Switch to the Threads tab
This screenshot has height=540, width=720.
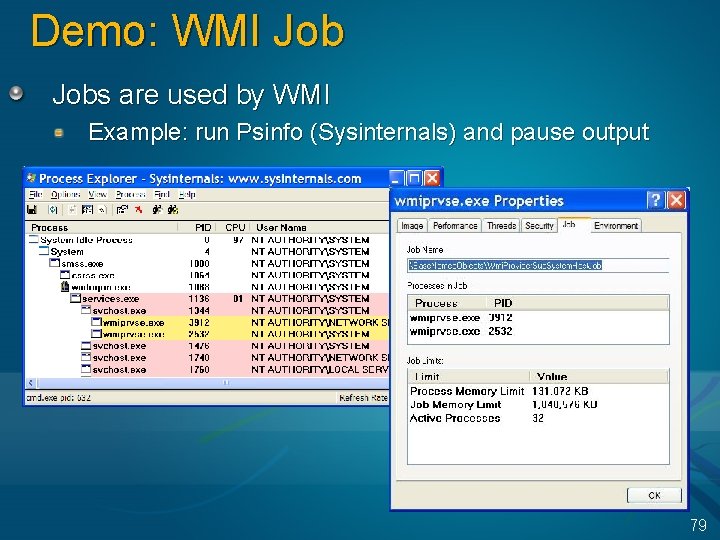coord(501,225)
